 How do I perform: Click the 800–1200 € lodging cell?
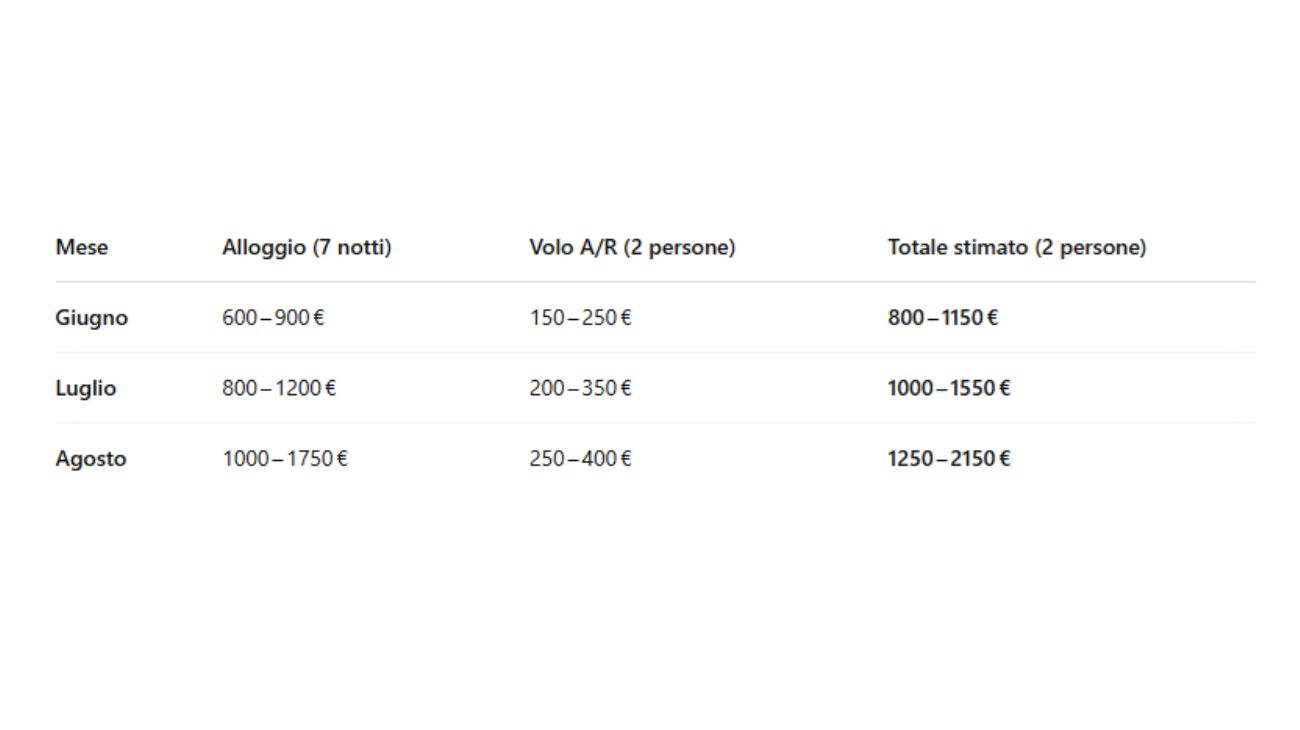pos(279,388)
